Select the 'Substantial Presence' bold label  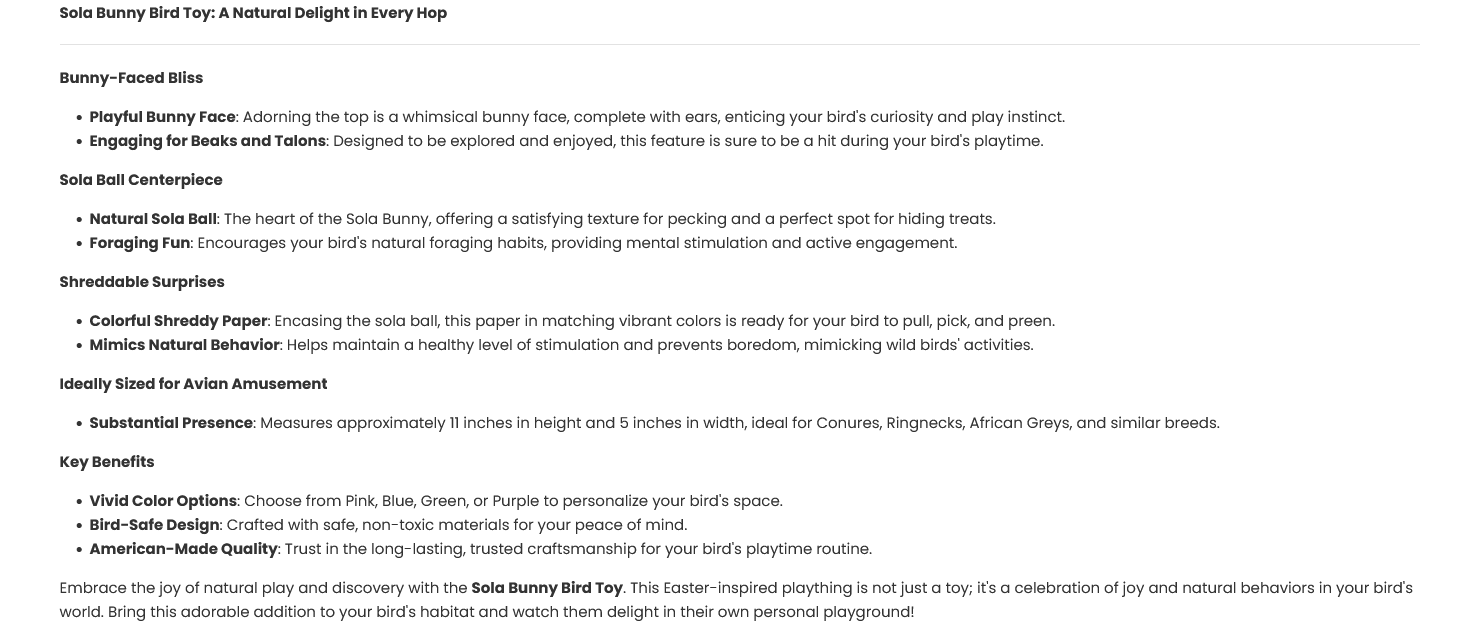[171, 423]
